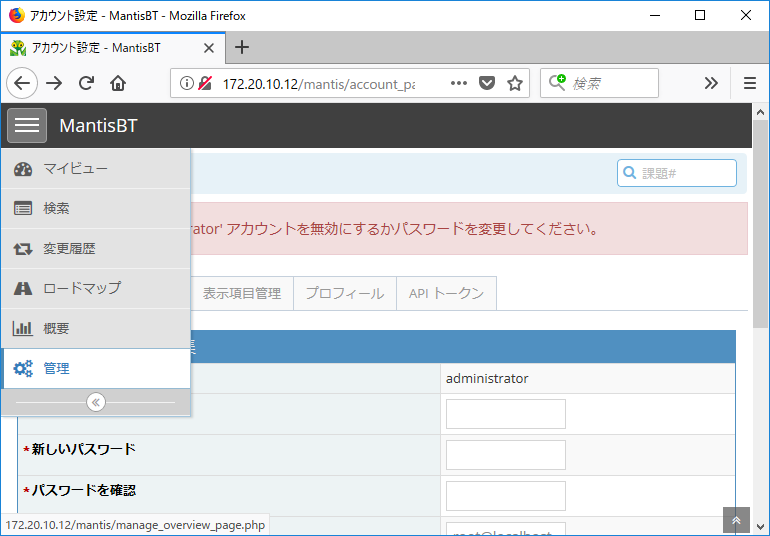Click the ロードマップ road icon

23,288
